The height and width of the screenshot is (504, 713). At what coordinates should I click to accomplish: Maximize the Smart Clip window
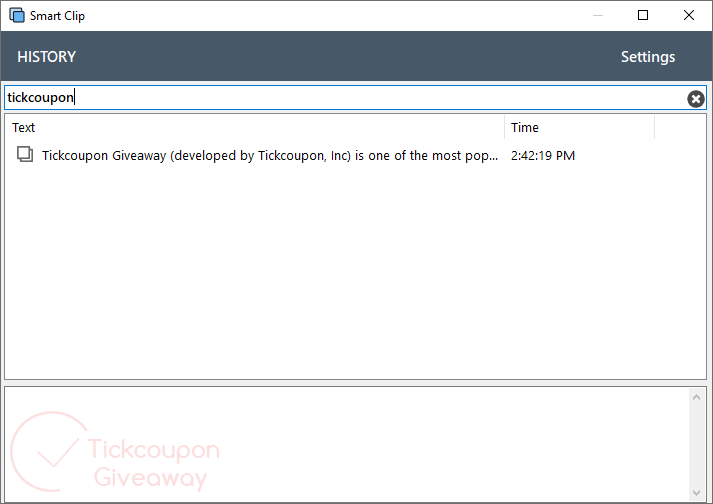[x=643, y=15]
